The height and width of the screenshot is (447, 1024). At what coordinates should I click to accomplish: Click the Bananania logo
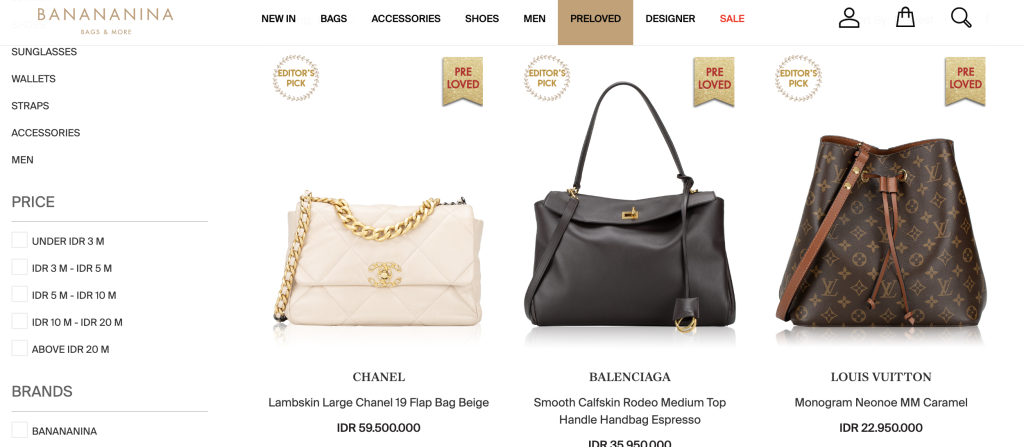tap(105, 20)
